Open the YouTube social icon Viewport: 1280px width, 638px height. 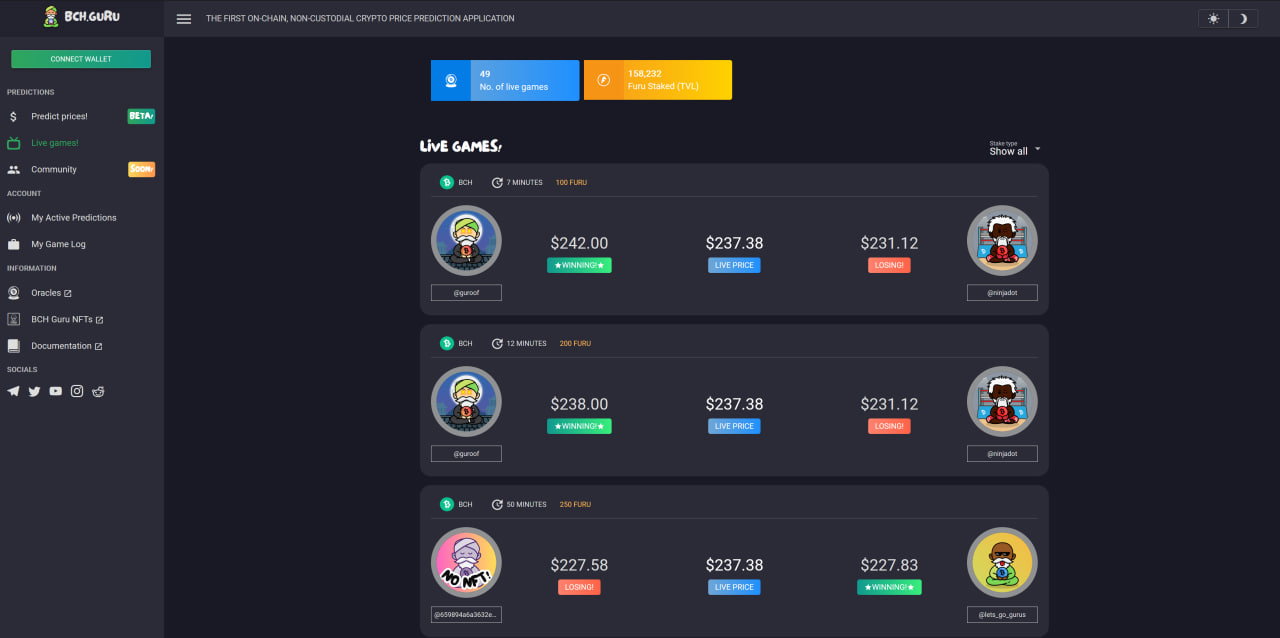pos(55,391)
